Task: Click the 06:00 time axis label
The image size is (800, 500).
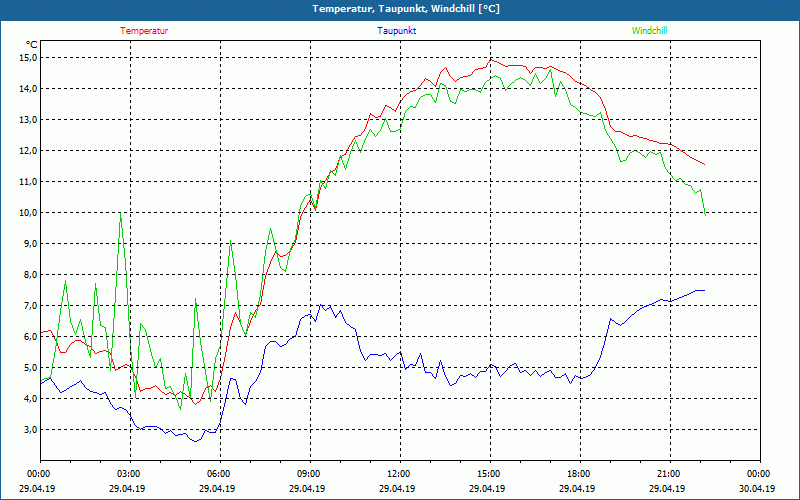Action: tap(220, 474)
